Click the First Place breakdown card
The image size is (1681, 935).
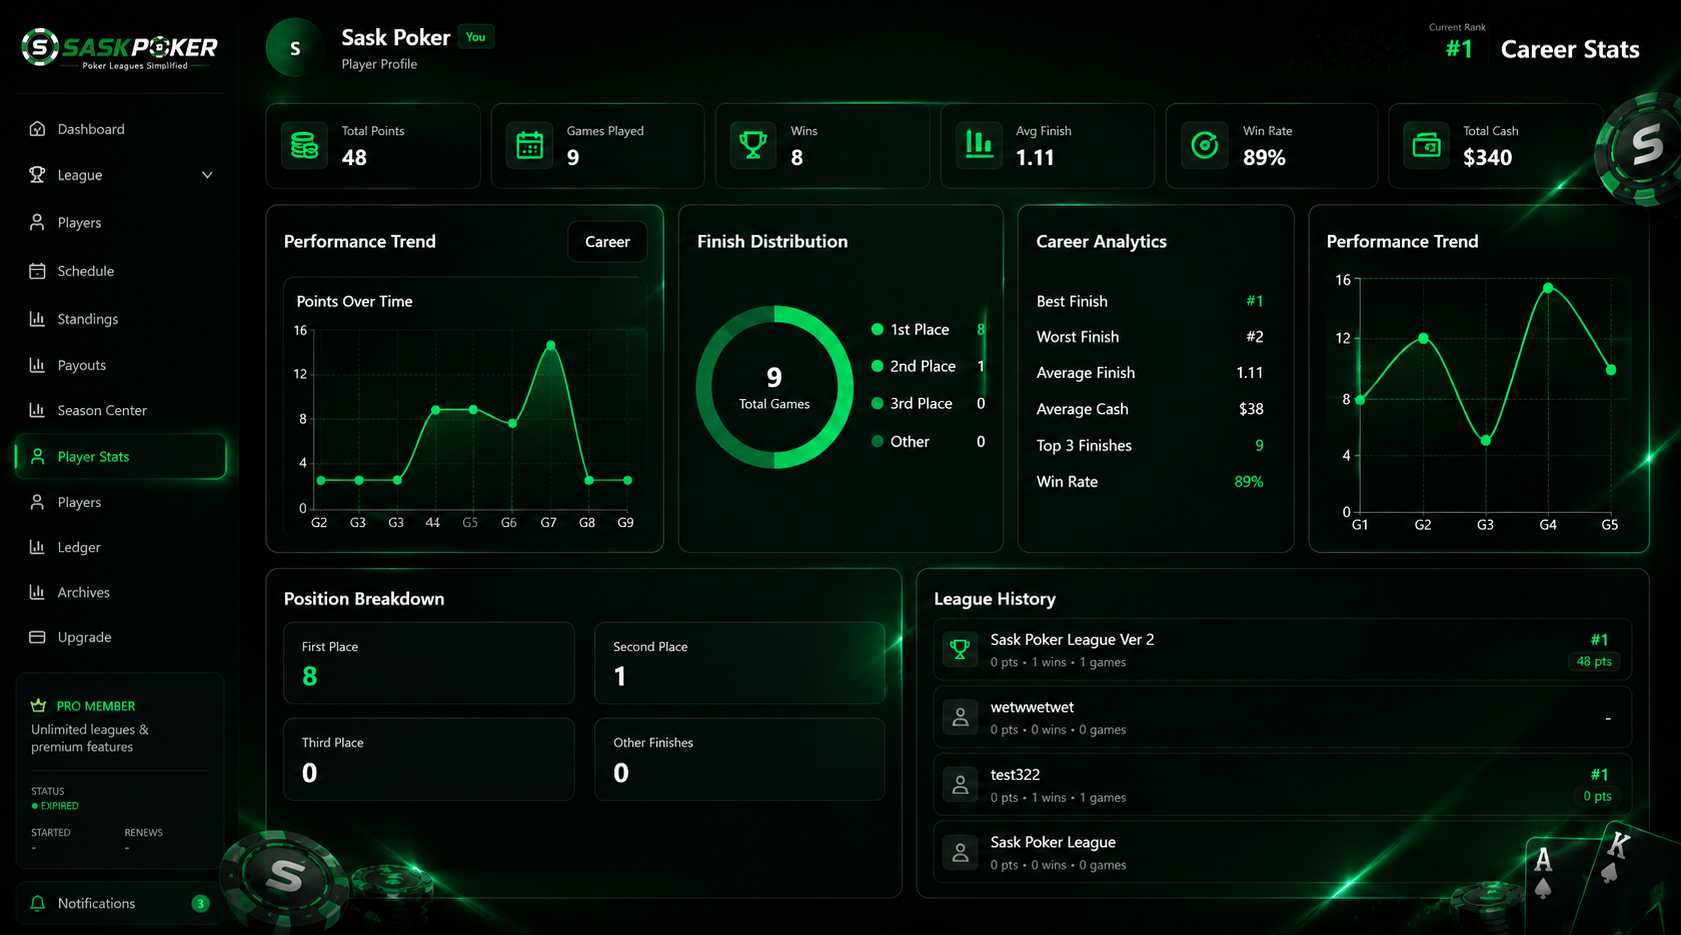pyautogui.click(x=429, y=663)
